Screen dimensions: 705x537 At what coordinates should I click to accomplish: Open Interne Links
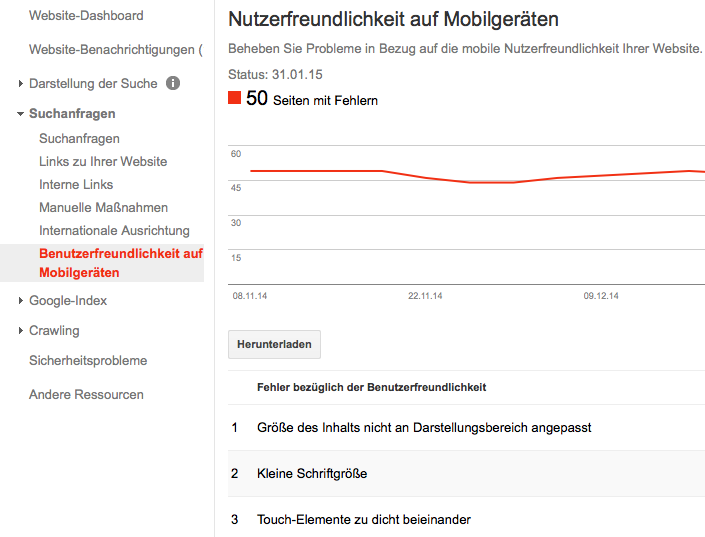click(76, 184)
